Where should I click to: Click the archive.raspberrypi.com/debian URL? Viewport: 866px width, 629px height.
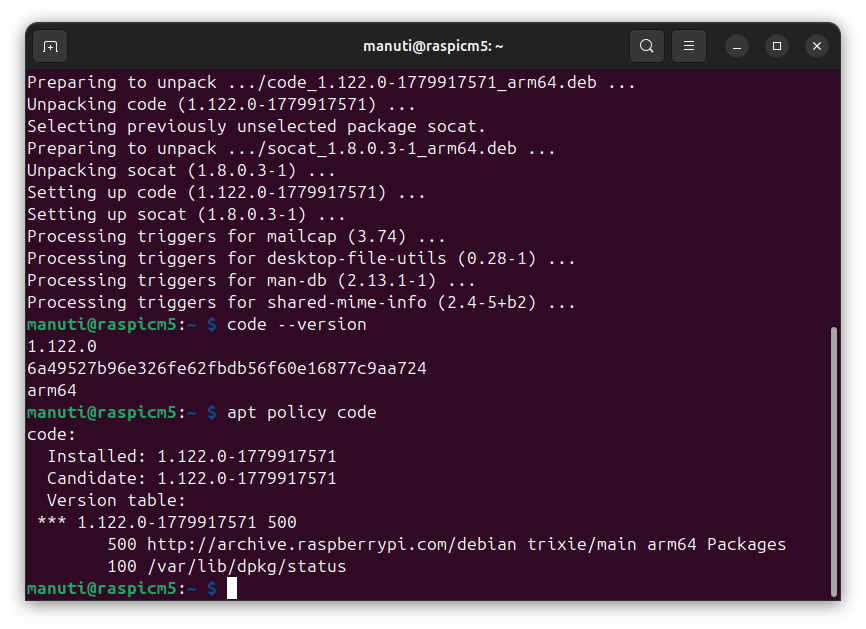coord(331,545)
